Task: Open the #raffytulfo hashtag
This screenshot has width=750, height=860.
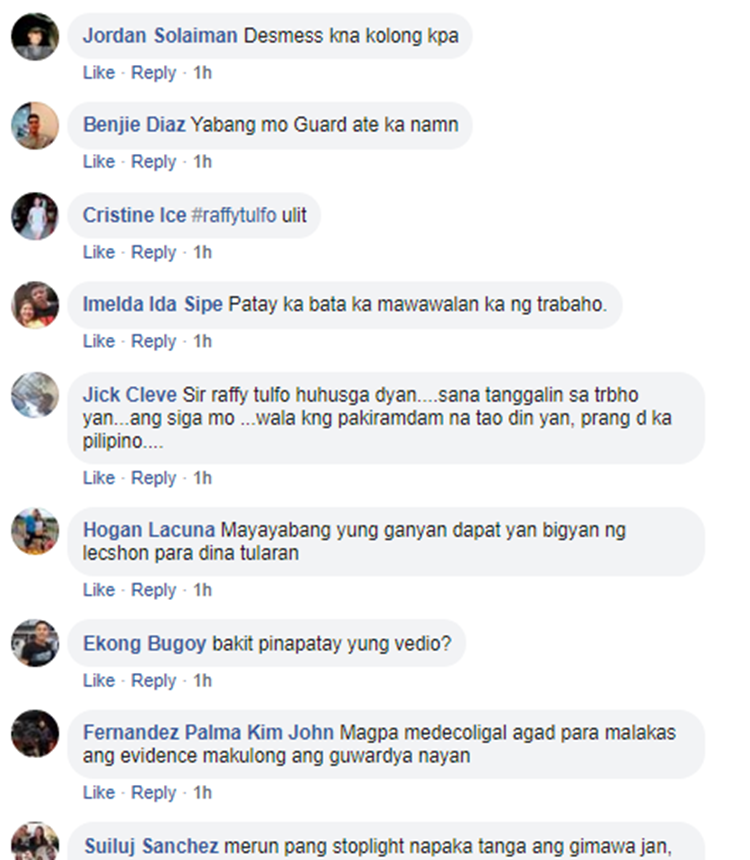Action: tap(234, 215)
